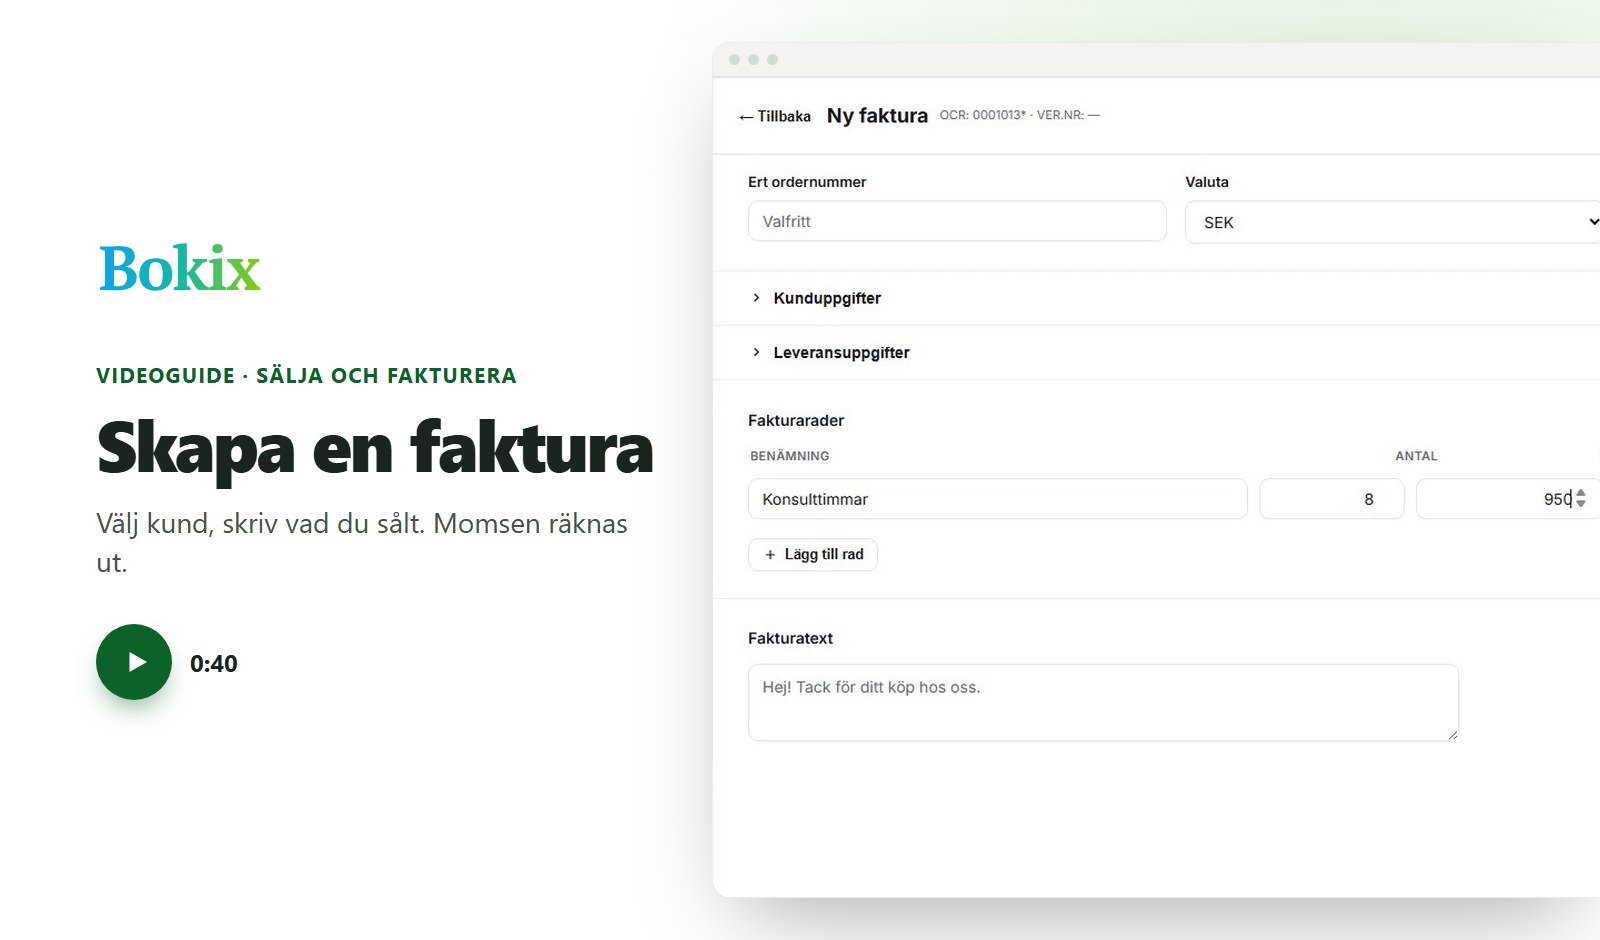
Task: Add a new invoice row via Lägg till rad
Action: point(813,554)
